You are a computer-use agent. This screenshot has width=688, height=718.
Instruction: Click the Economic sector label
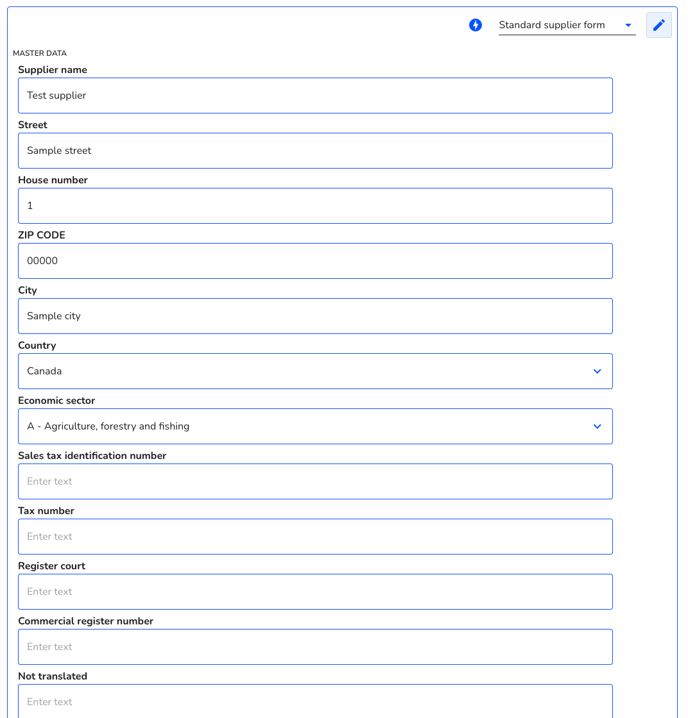point(56,401)
